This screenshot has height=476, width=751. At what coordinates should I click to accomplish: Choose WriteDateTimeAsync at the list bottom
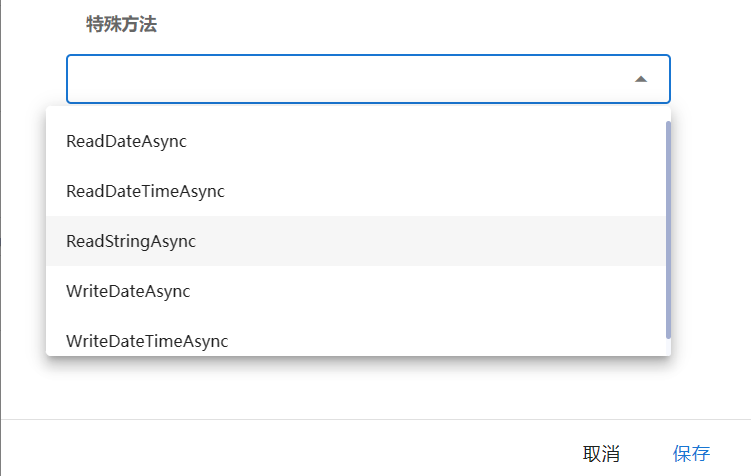point(147,340)
